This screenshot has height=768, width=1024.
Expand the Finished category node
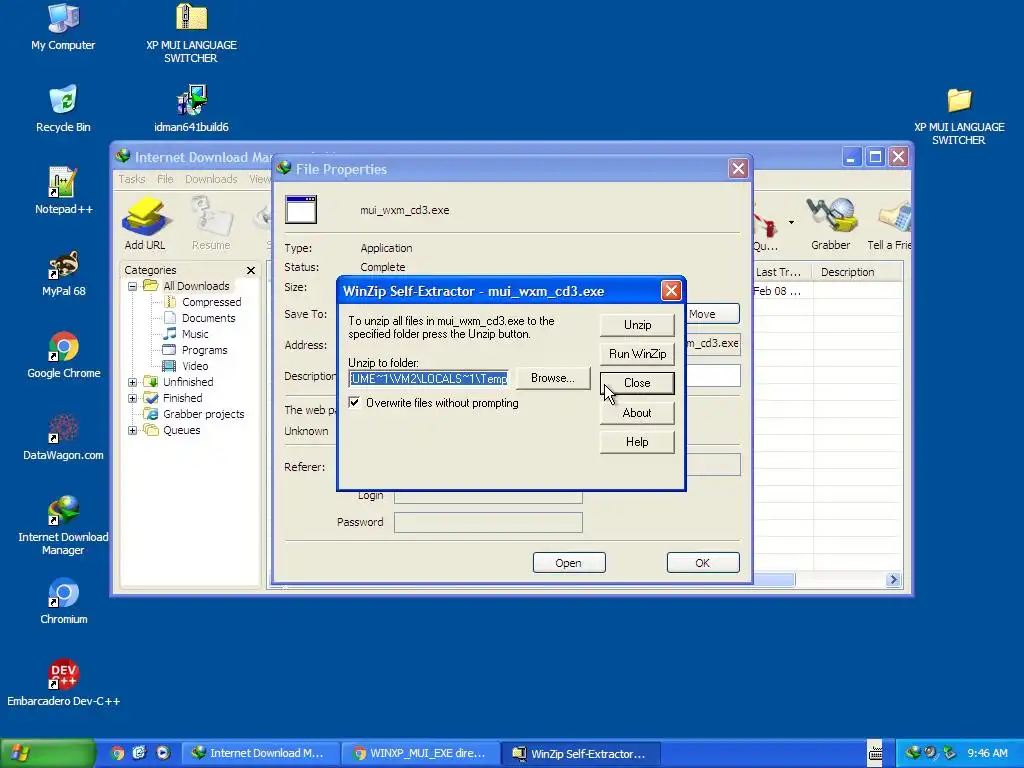(x=133, y=398)
